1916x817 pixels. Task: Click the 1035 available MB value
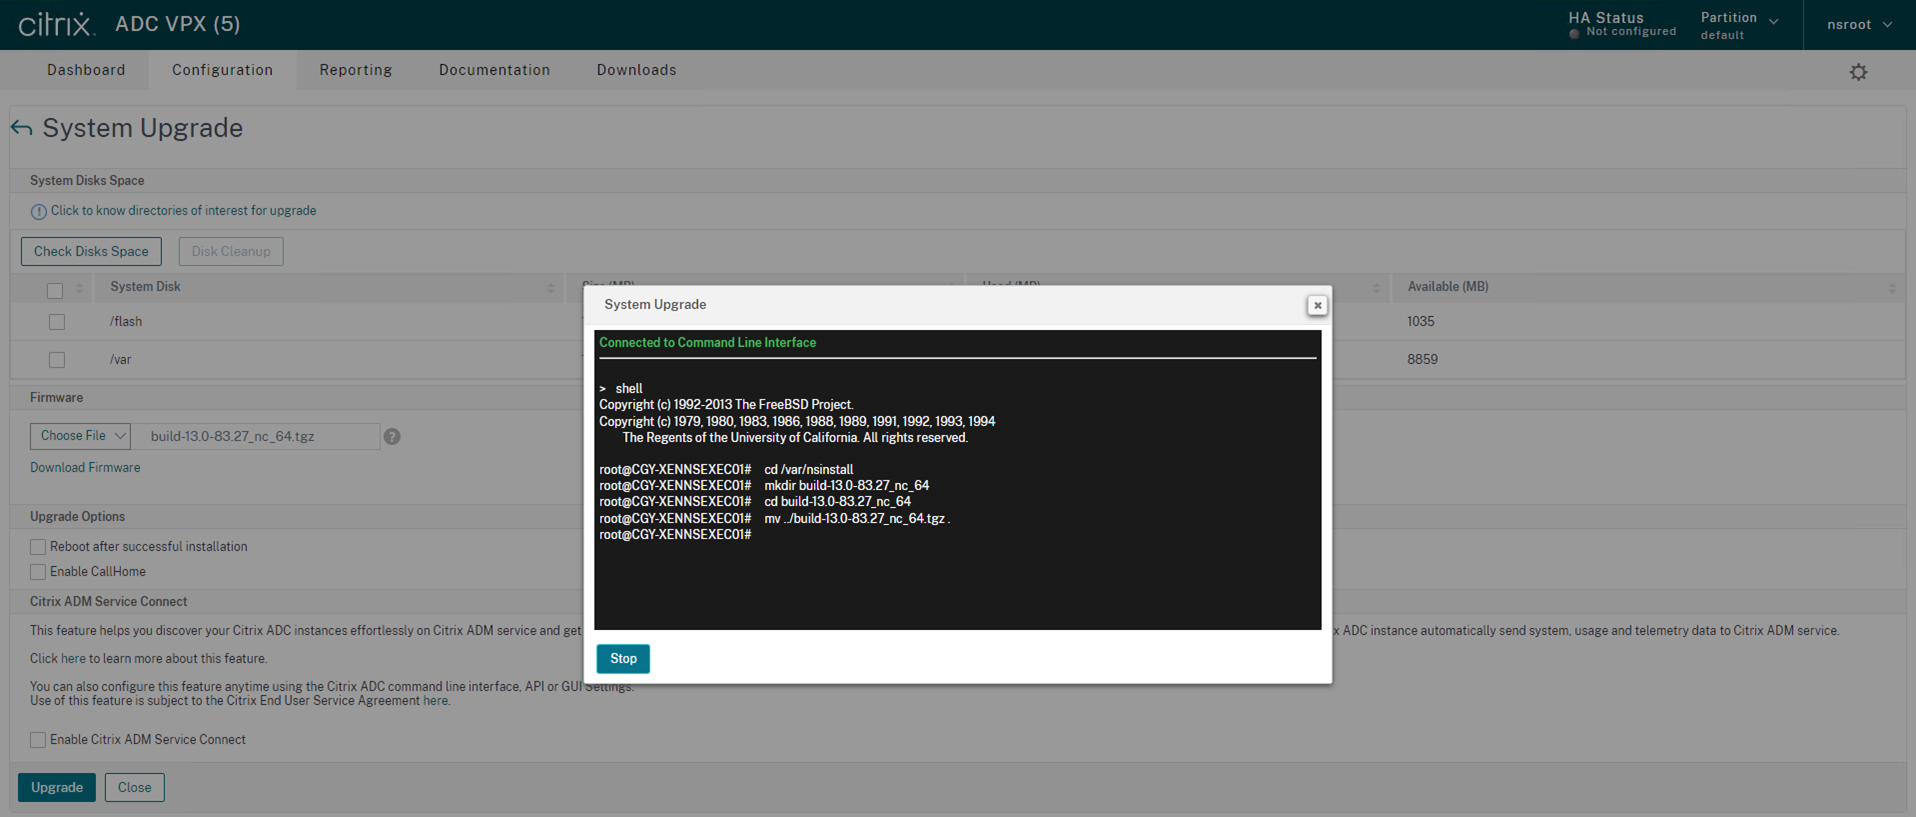click(1420, 322)
